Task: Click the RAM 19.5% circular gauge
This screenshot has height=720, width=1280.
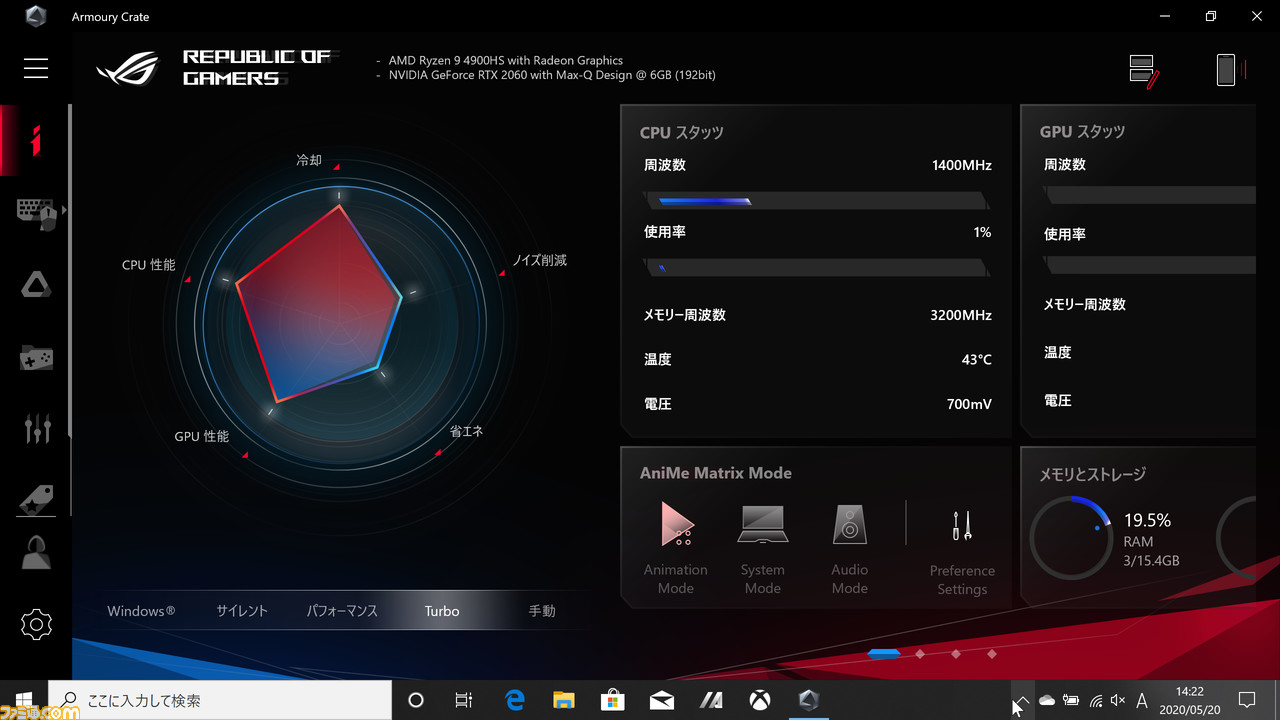Action: [x=1071, y=537]
